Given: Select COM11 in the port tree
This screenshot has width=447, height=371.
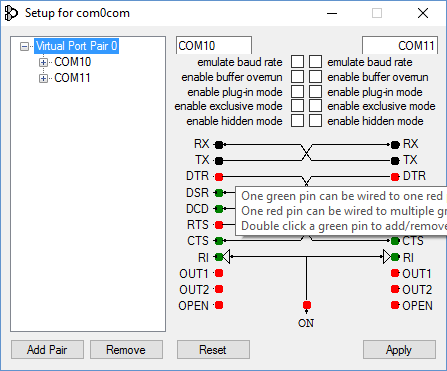Looking at the screenshot, I should [x=72, y=78].
